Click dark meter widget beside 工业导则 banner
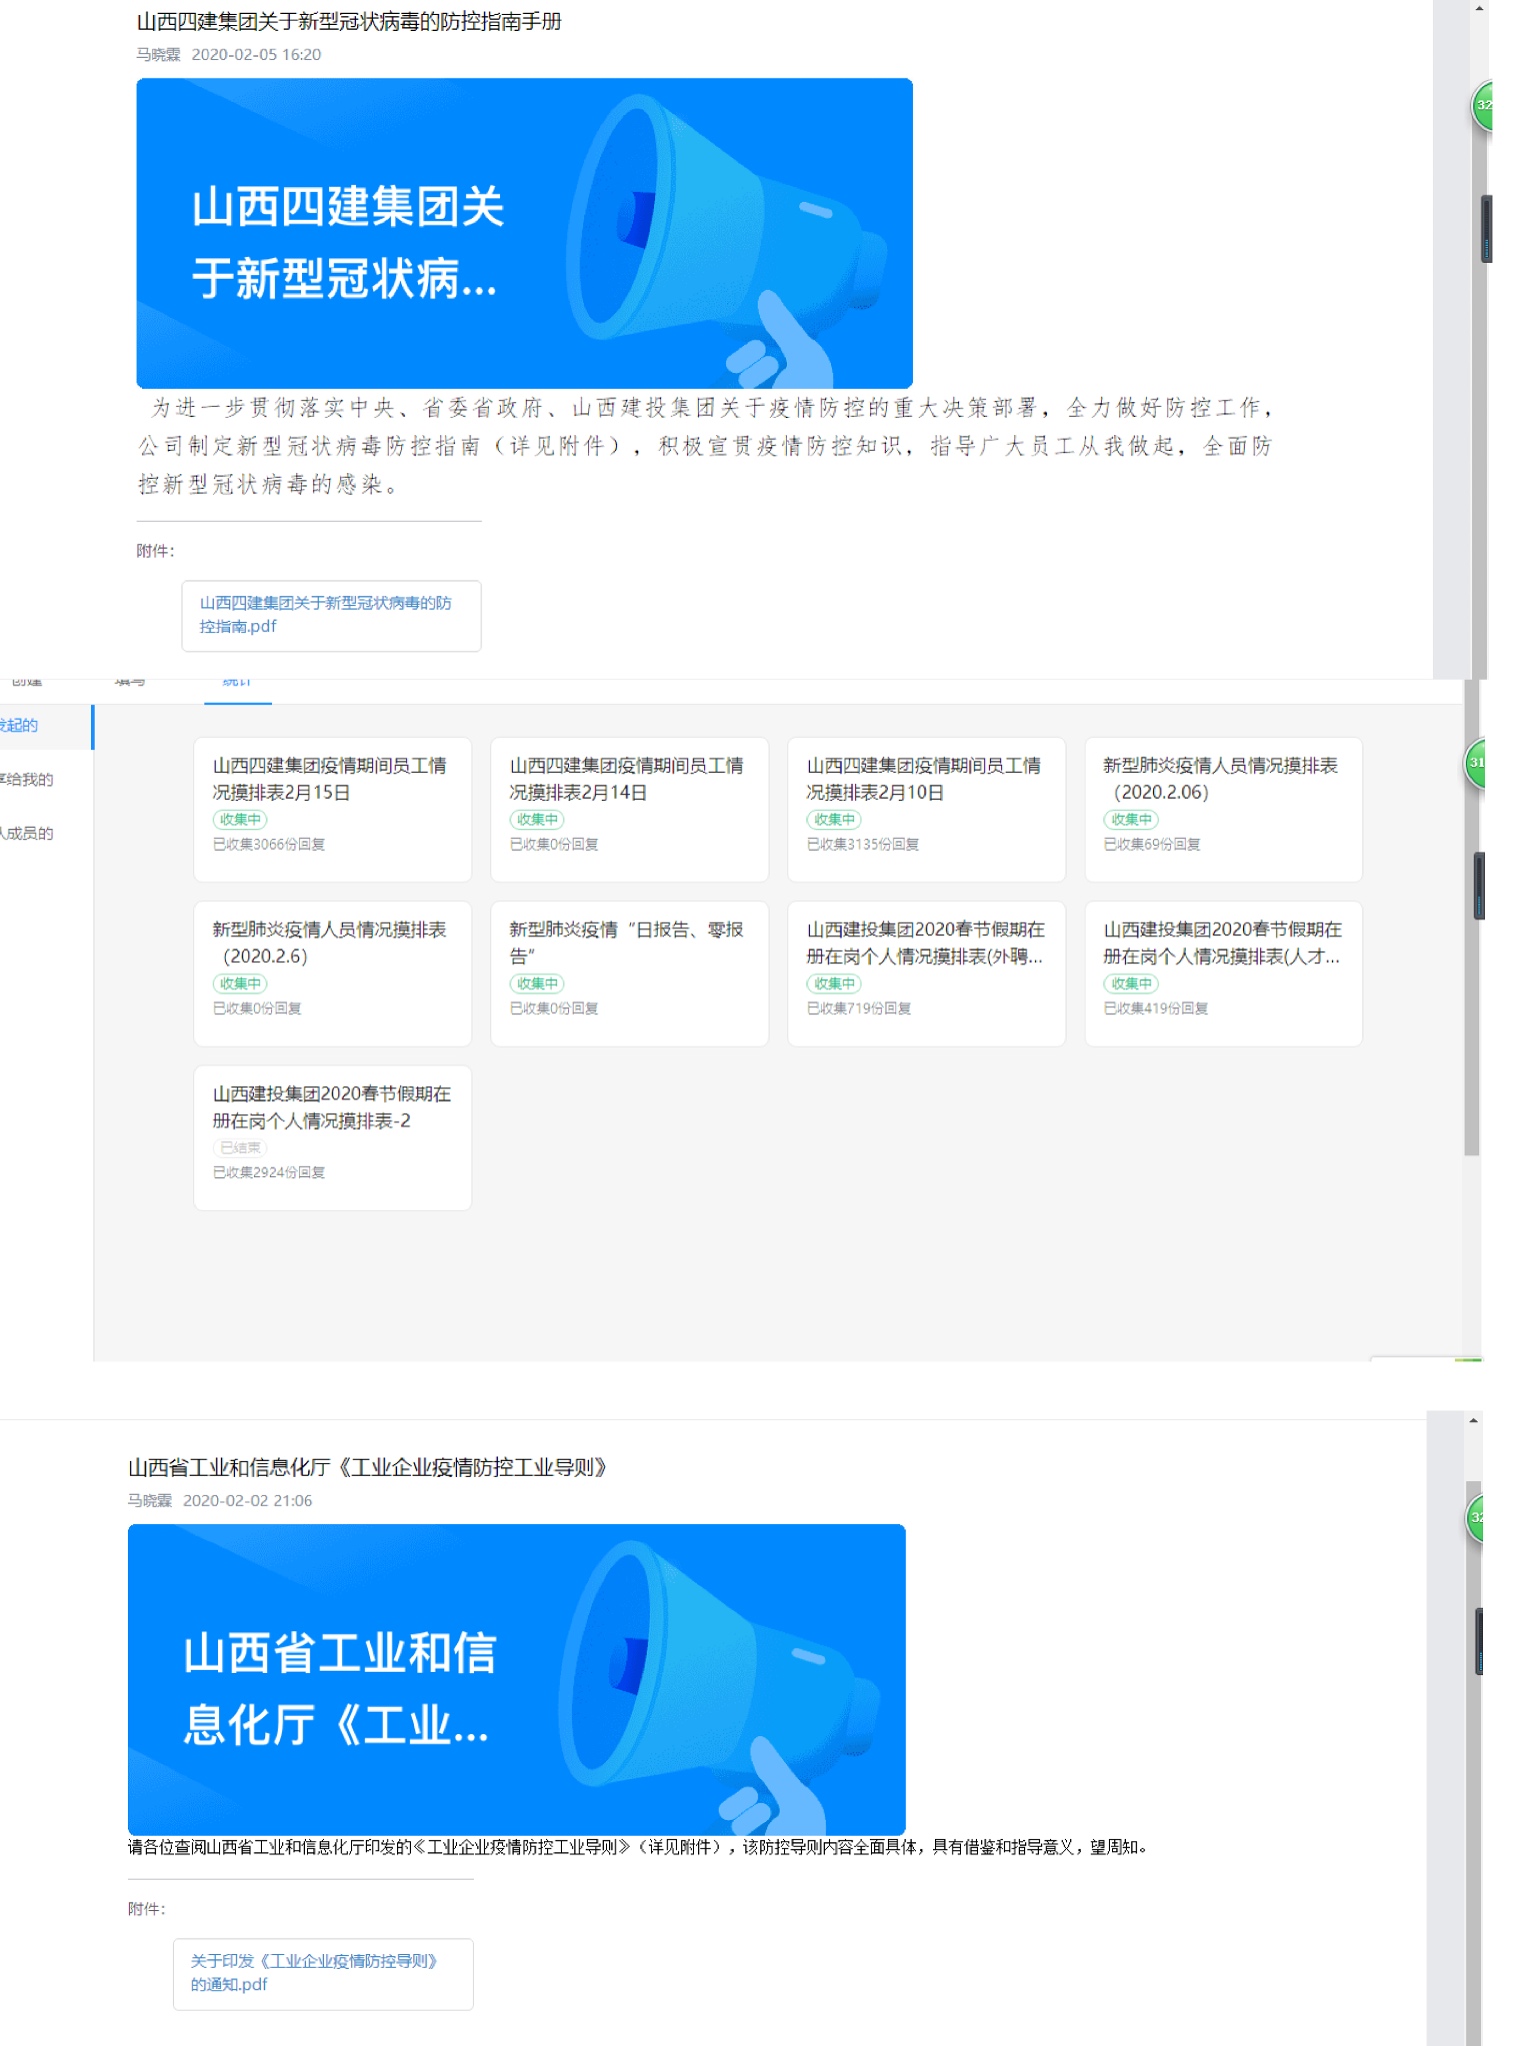Image resolution: width=1536 pixels, height=2046 pixels. (x=1479, y=1641)
